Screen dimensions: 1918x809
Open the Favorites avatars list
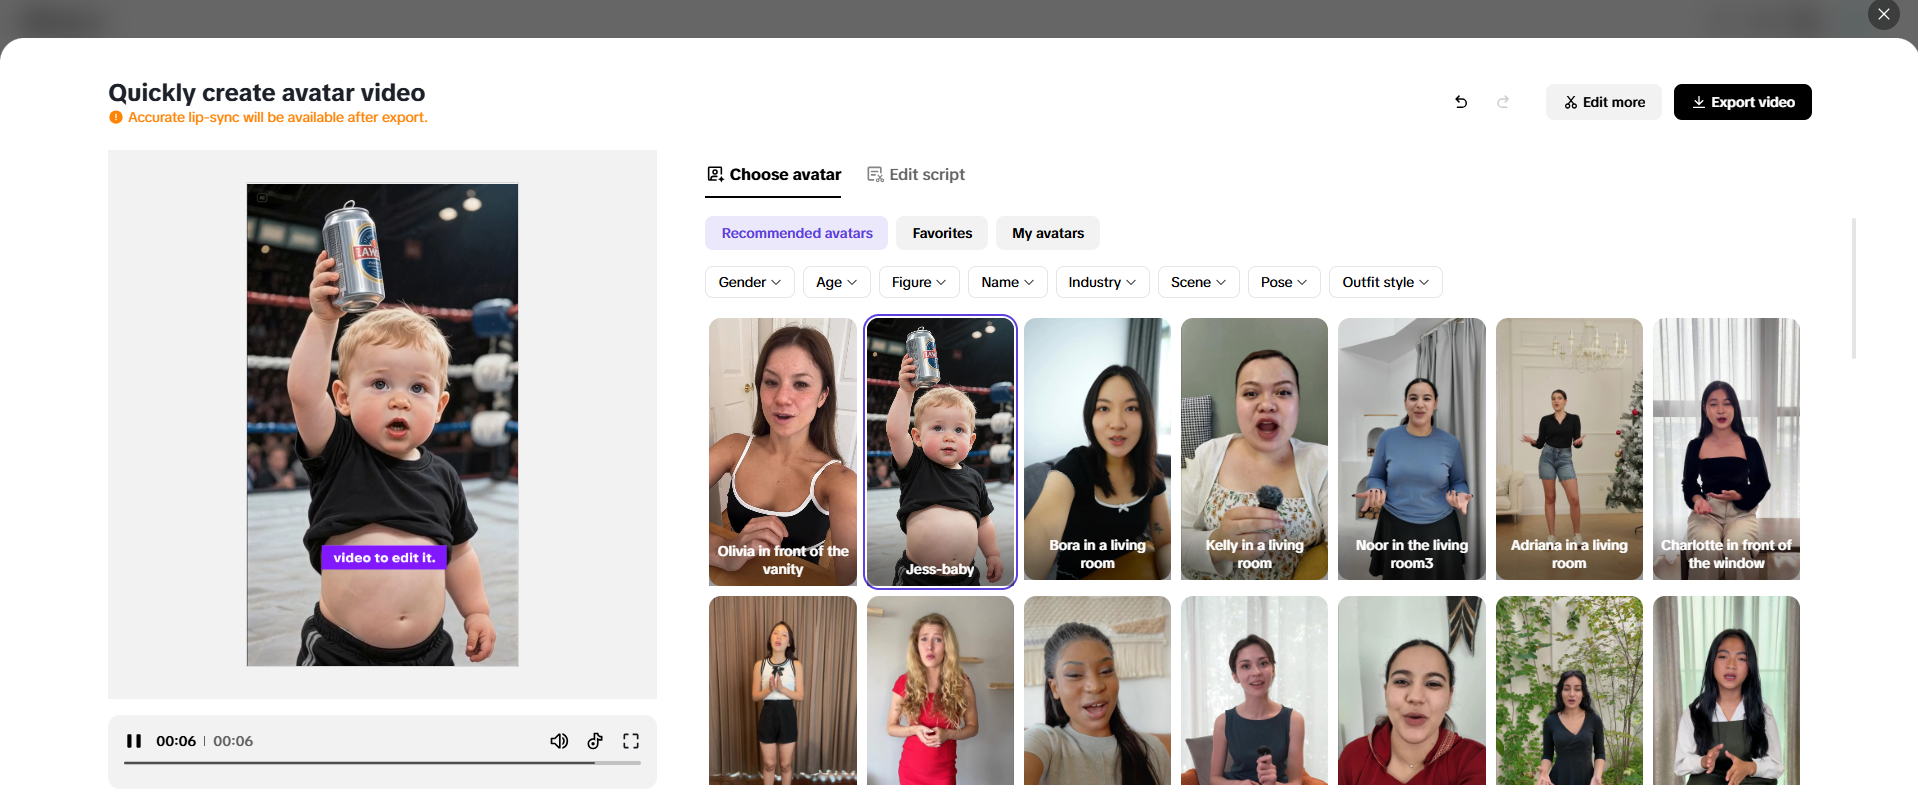click(942, 233)
